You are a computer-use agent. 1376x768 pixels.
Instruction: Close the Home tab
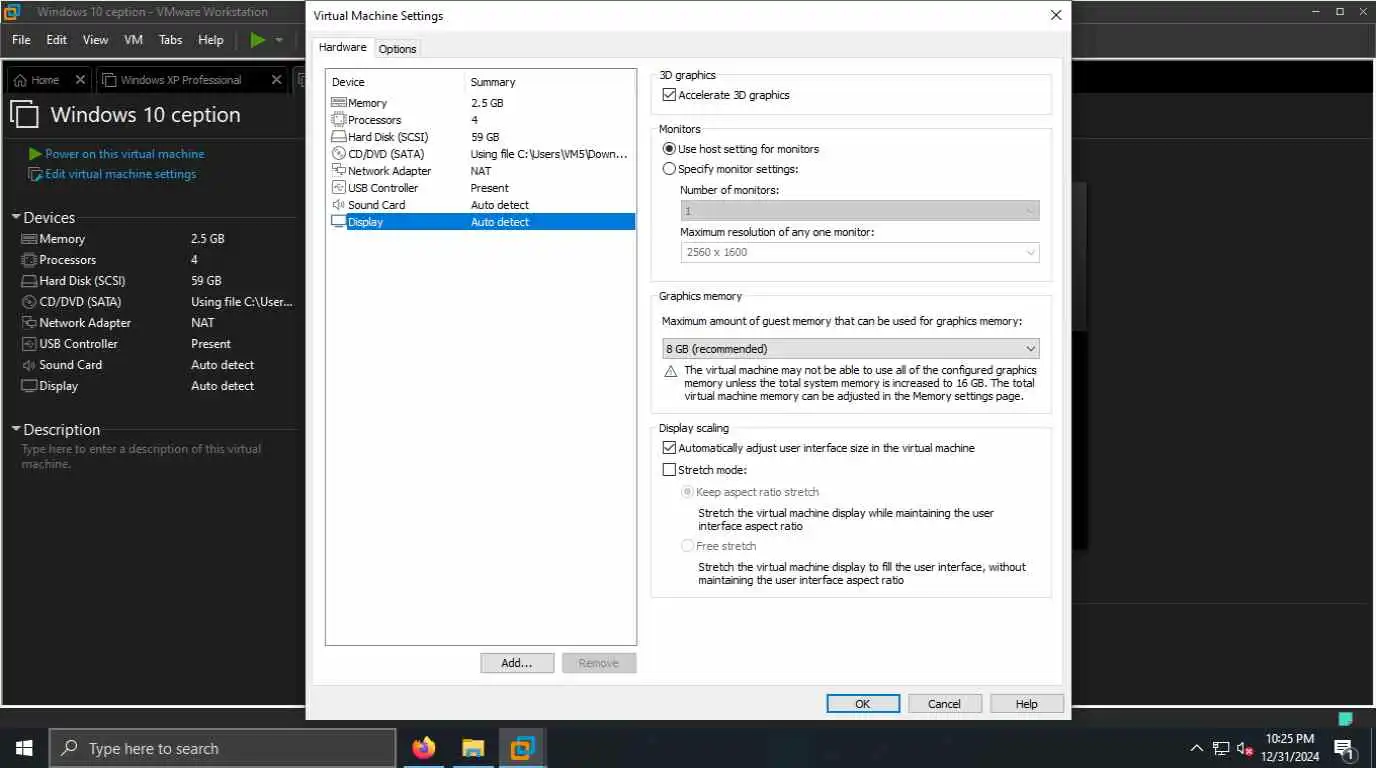80,80
